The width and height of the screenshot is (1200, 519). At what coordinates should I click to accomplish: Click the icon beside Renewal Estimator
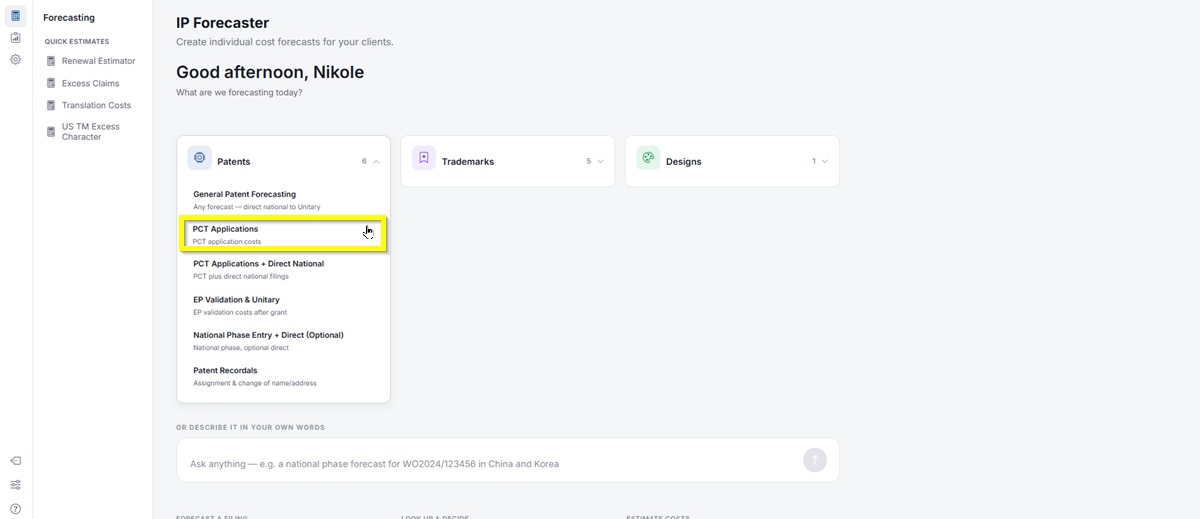coord(51,61)
